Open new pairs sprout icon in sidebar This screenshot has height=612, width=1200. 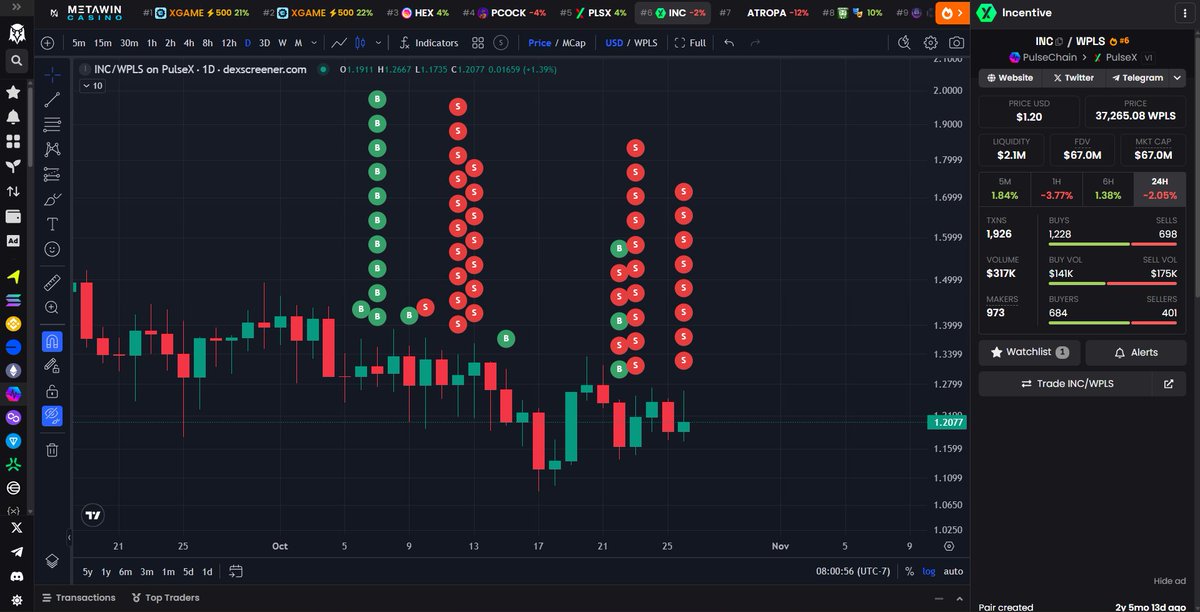tap(13, 166)
